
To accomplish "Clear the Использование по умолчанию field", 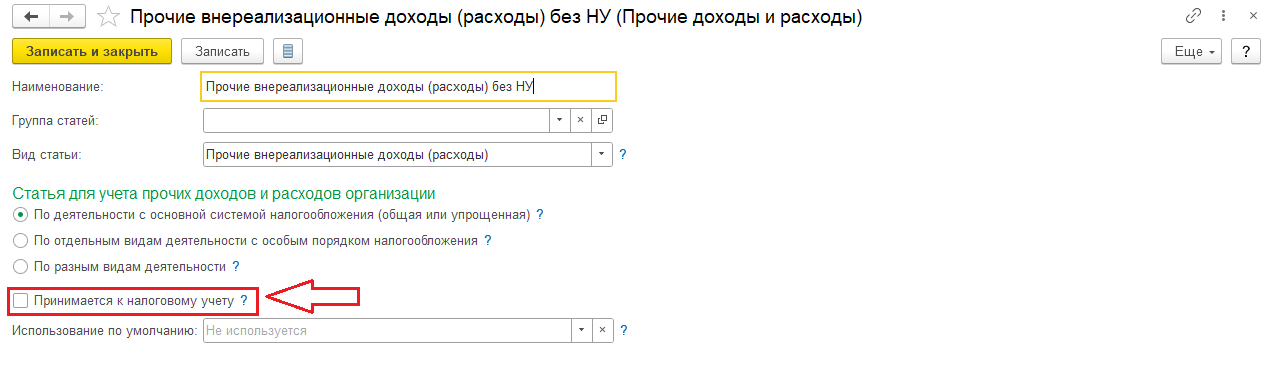I will (x=602, y=330).
